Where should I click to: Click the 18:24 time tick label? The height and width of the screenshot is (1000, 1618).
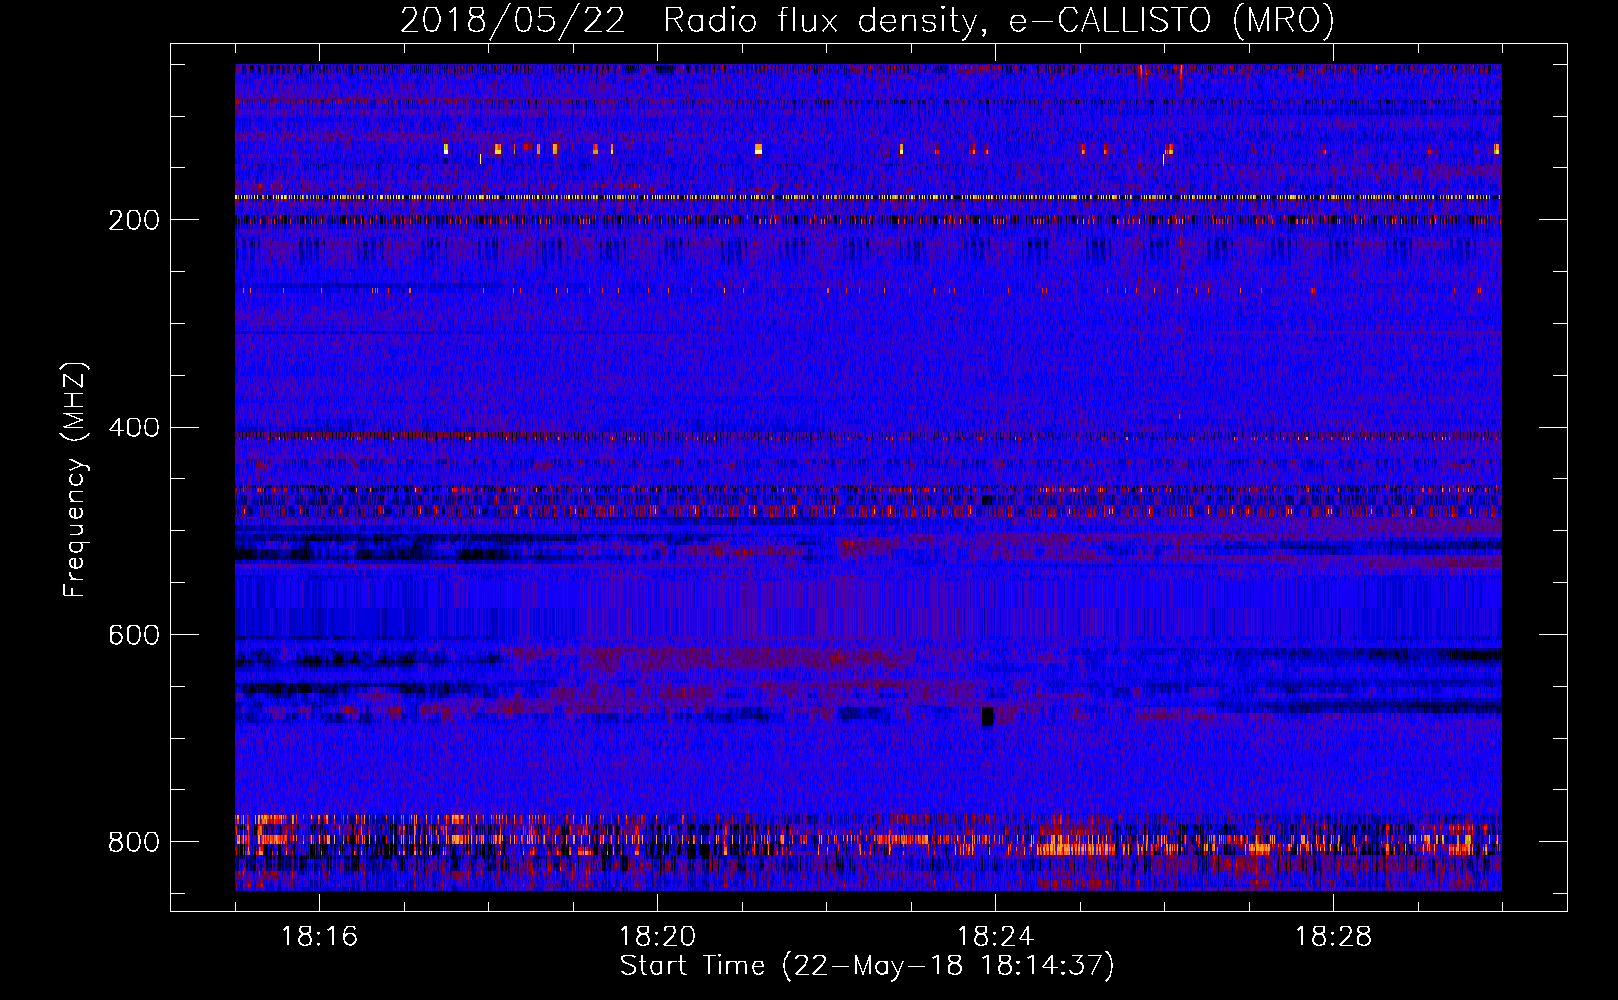point(995,937)
